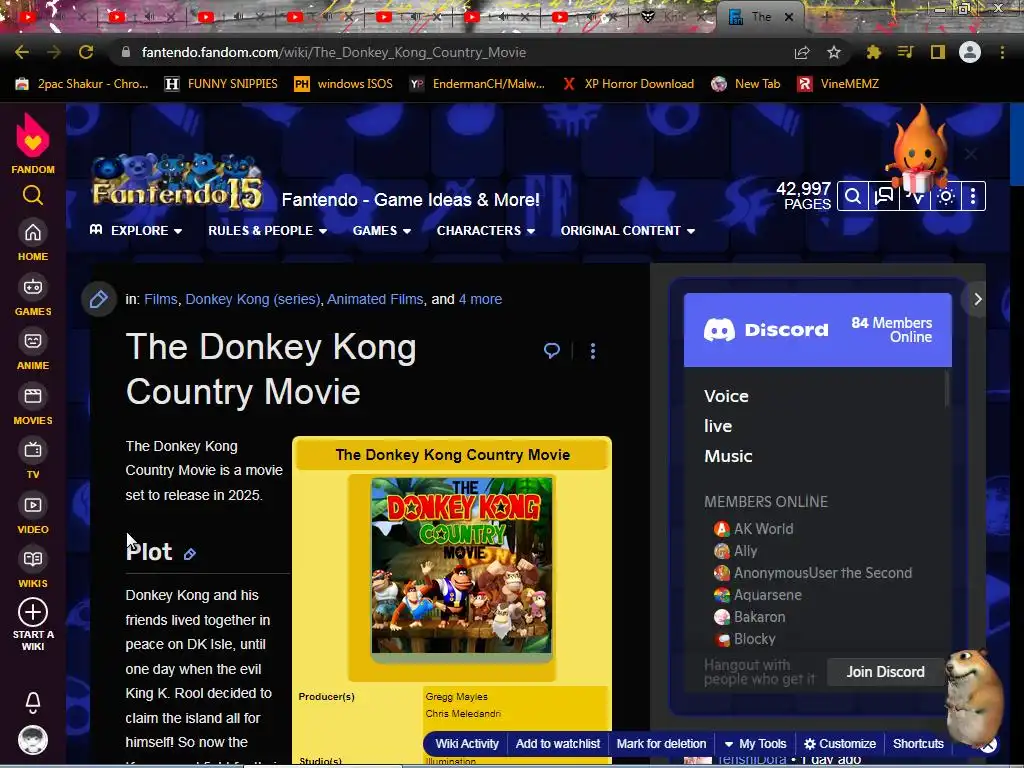Open Shortcuts in bottom toolbar
The width and height of the screenshot is (1024, 768).
918,744
